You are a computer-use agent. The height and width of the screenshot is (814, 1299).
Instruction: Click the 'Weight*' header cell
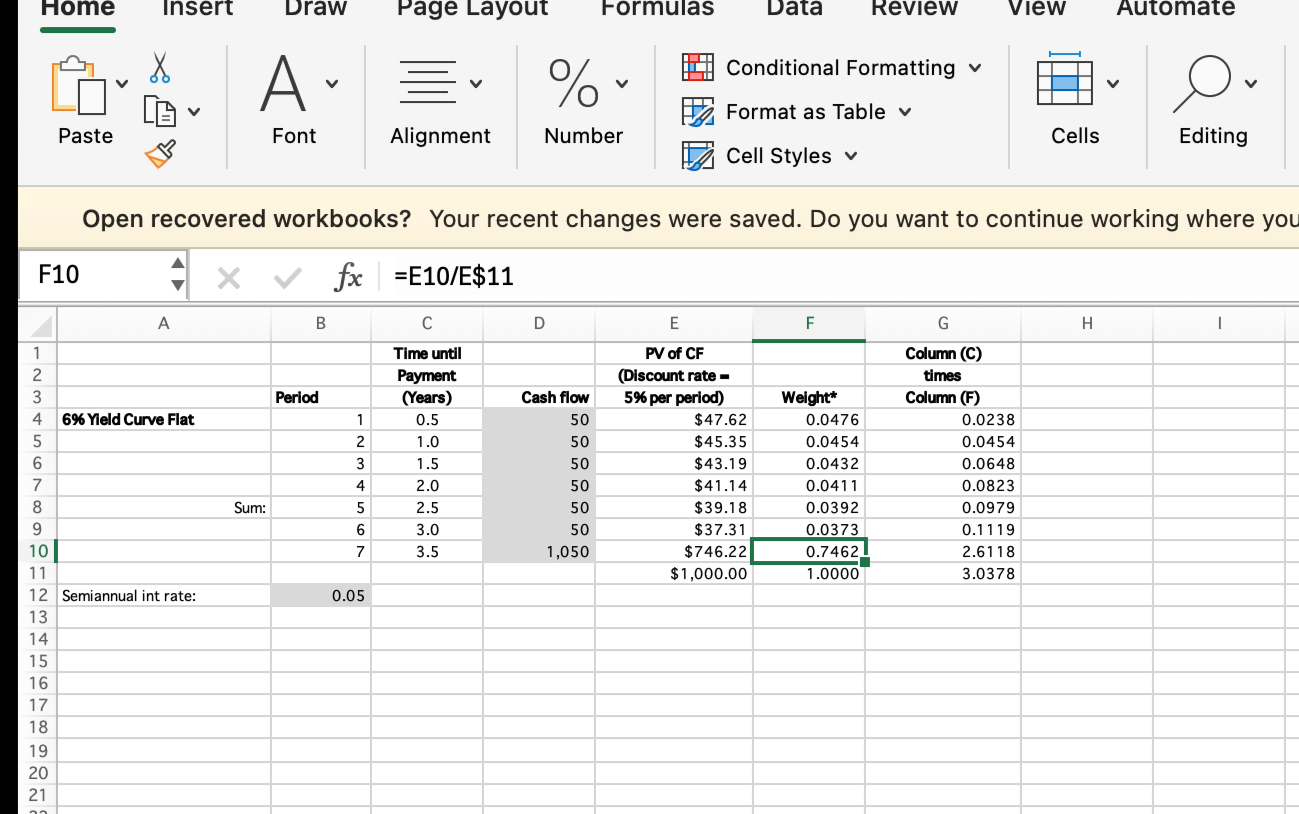coord(809,397)
